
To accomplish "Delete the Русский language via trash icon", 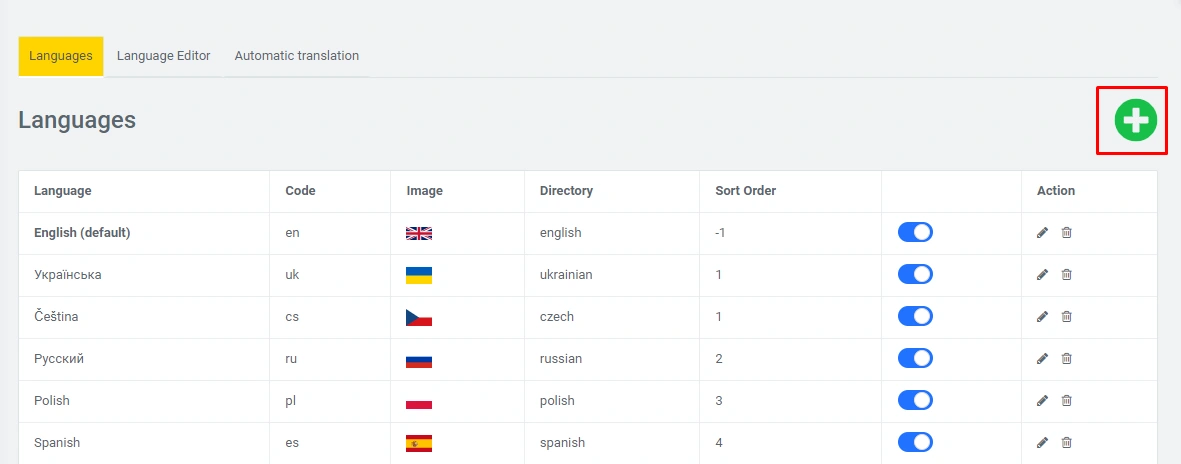I will 1066,359.
